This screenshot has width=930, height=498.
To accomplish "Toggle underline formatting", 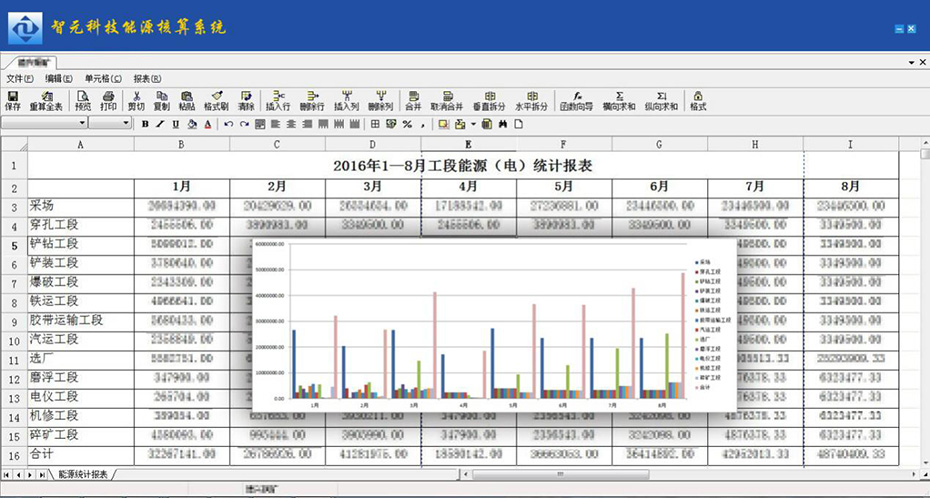I will pos(176,124).
